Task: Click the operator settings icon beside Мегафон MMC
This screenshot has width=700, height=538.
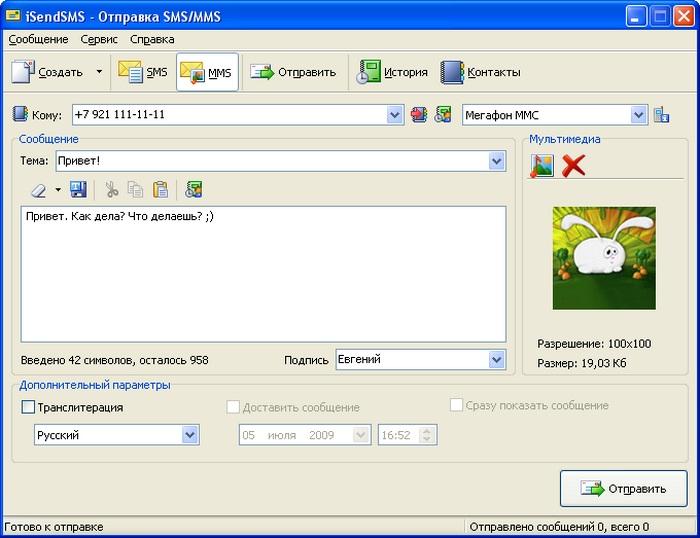Action: [x=661, y=115]
